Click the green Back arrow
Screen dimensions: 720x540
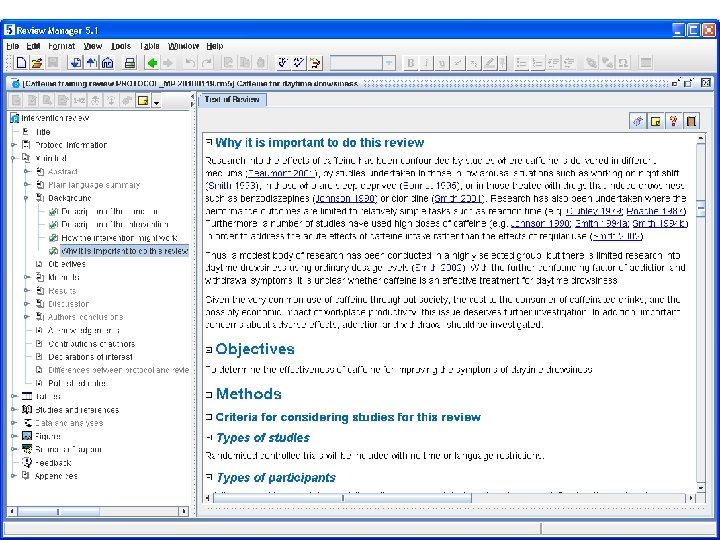(x=152, y=63)
